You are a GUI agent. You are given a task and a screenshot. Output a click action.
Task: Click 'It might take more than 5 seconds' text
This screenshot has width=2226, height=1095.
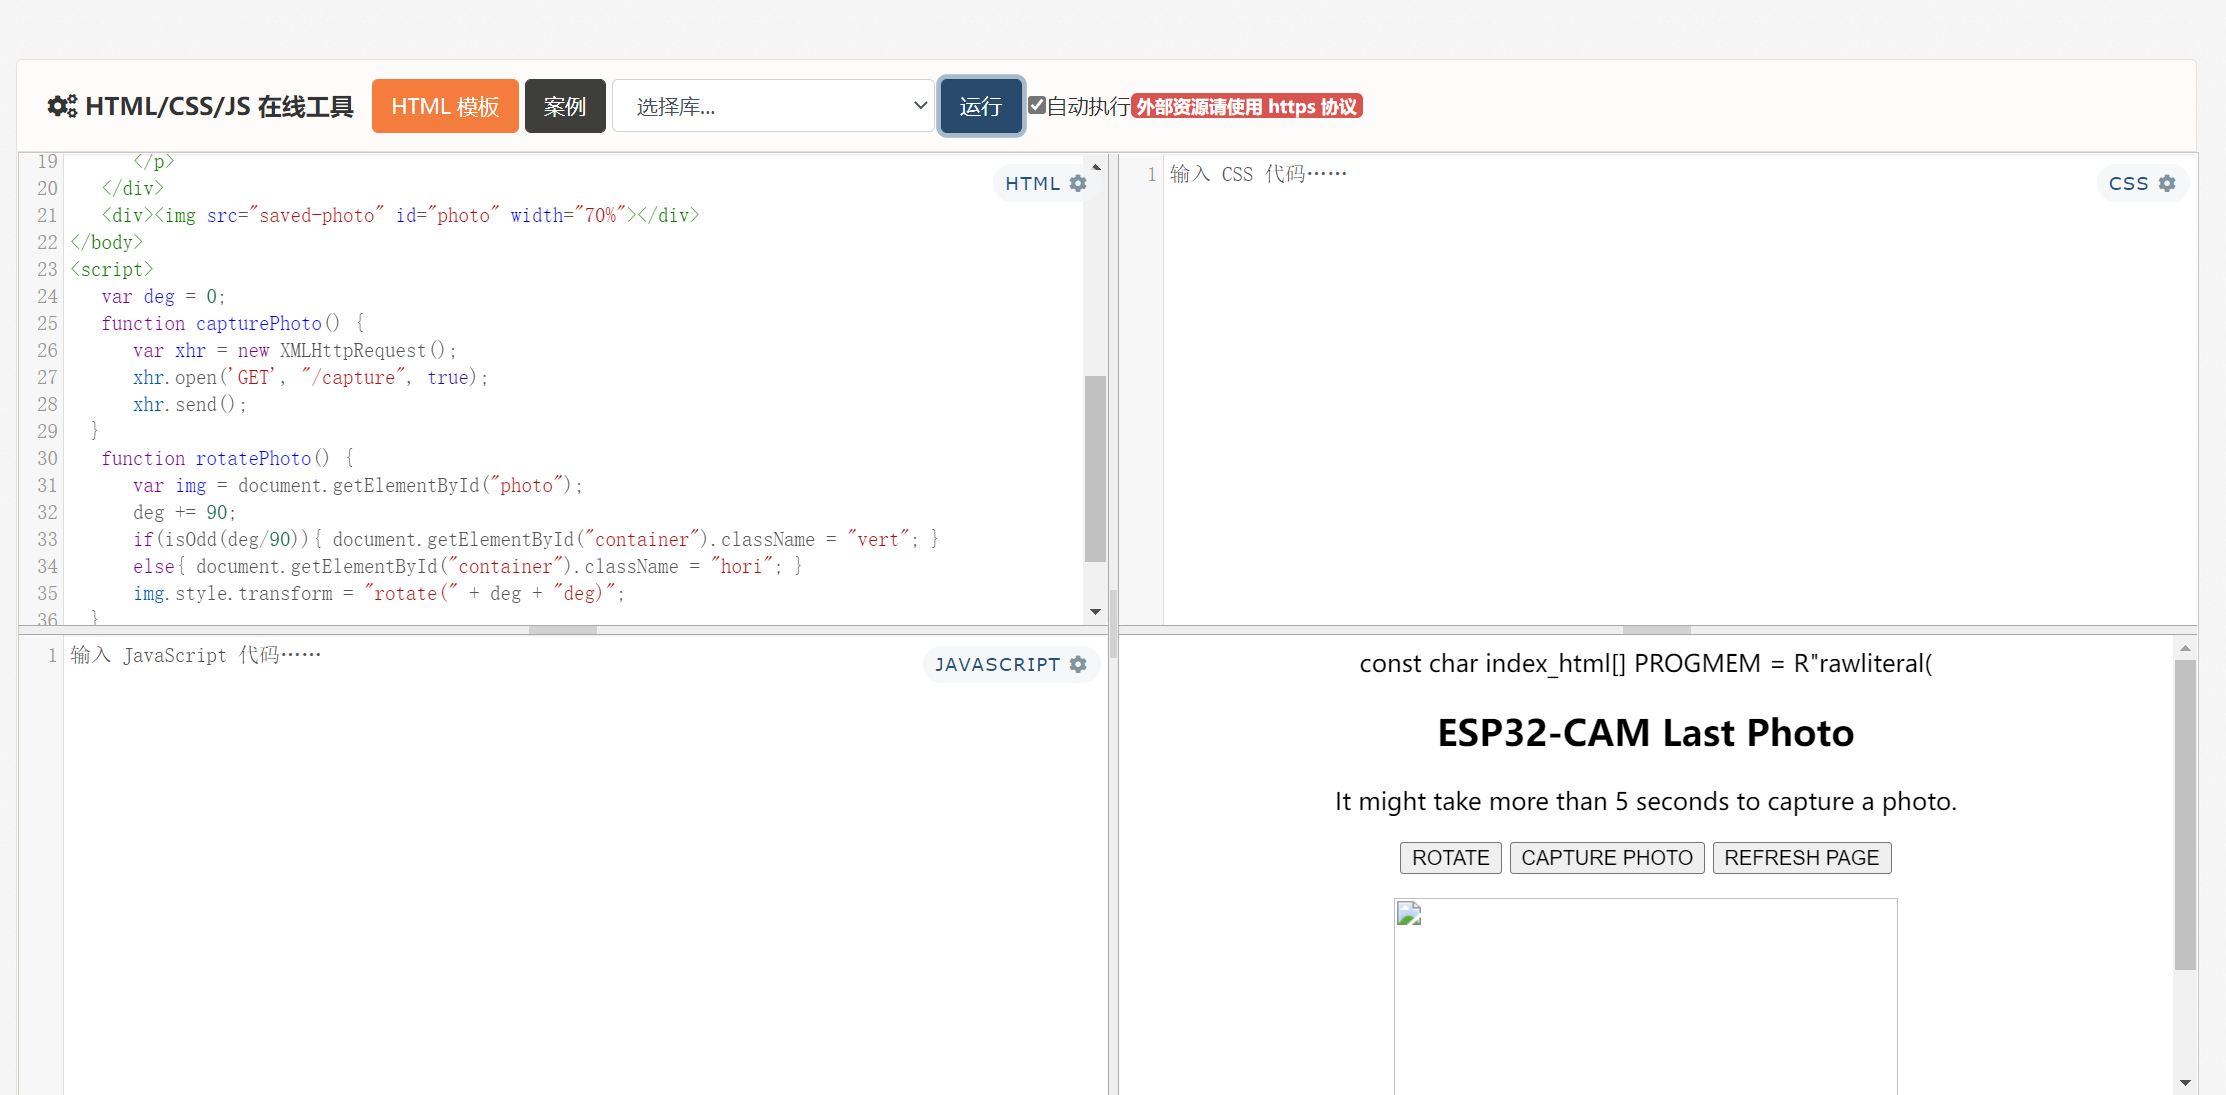point(1645,802)
